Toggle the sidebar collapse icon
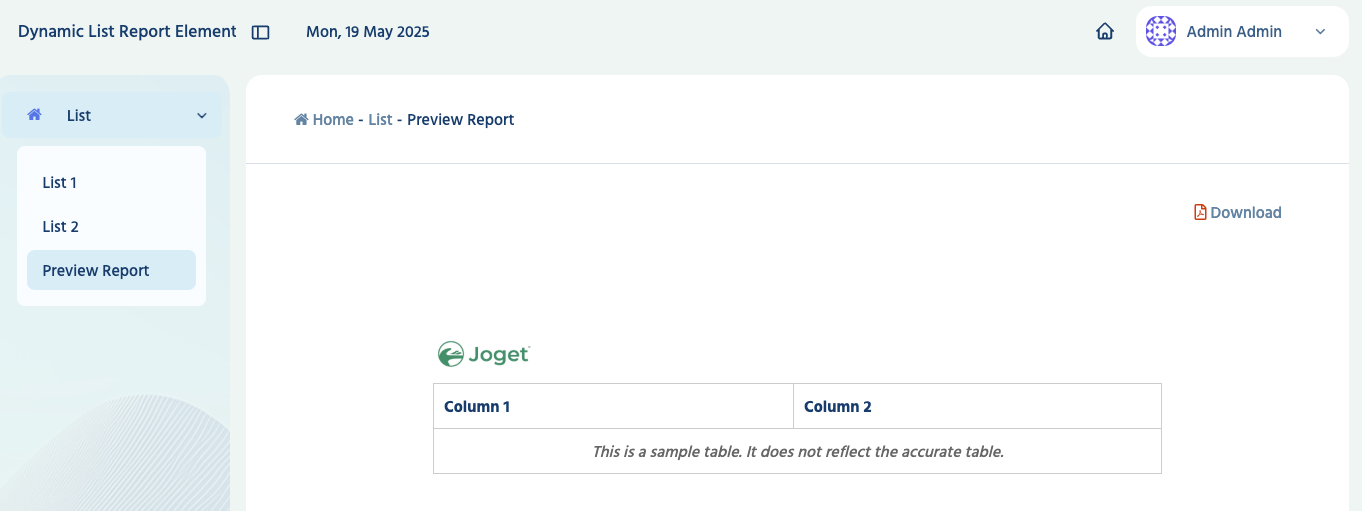 pos(261,32)
